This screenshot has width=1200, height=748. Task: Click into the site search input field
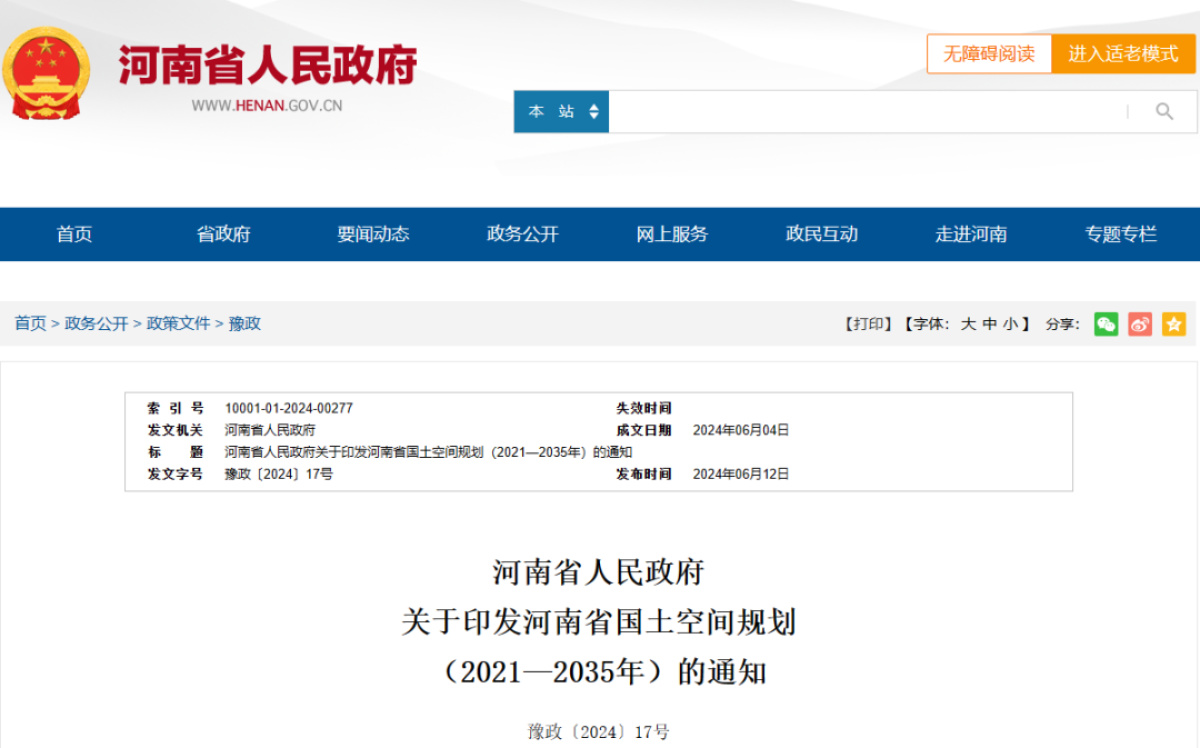pos(868,111)
